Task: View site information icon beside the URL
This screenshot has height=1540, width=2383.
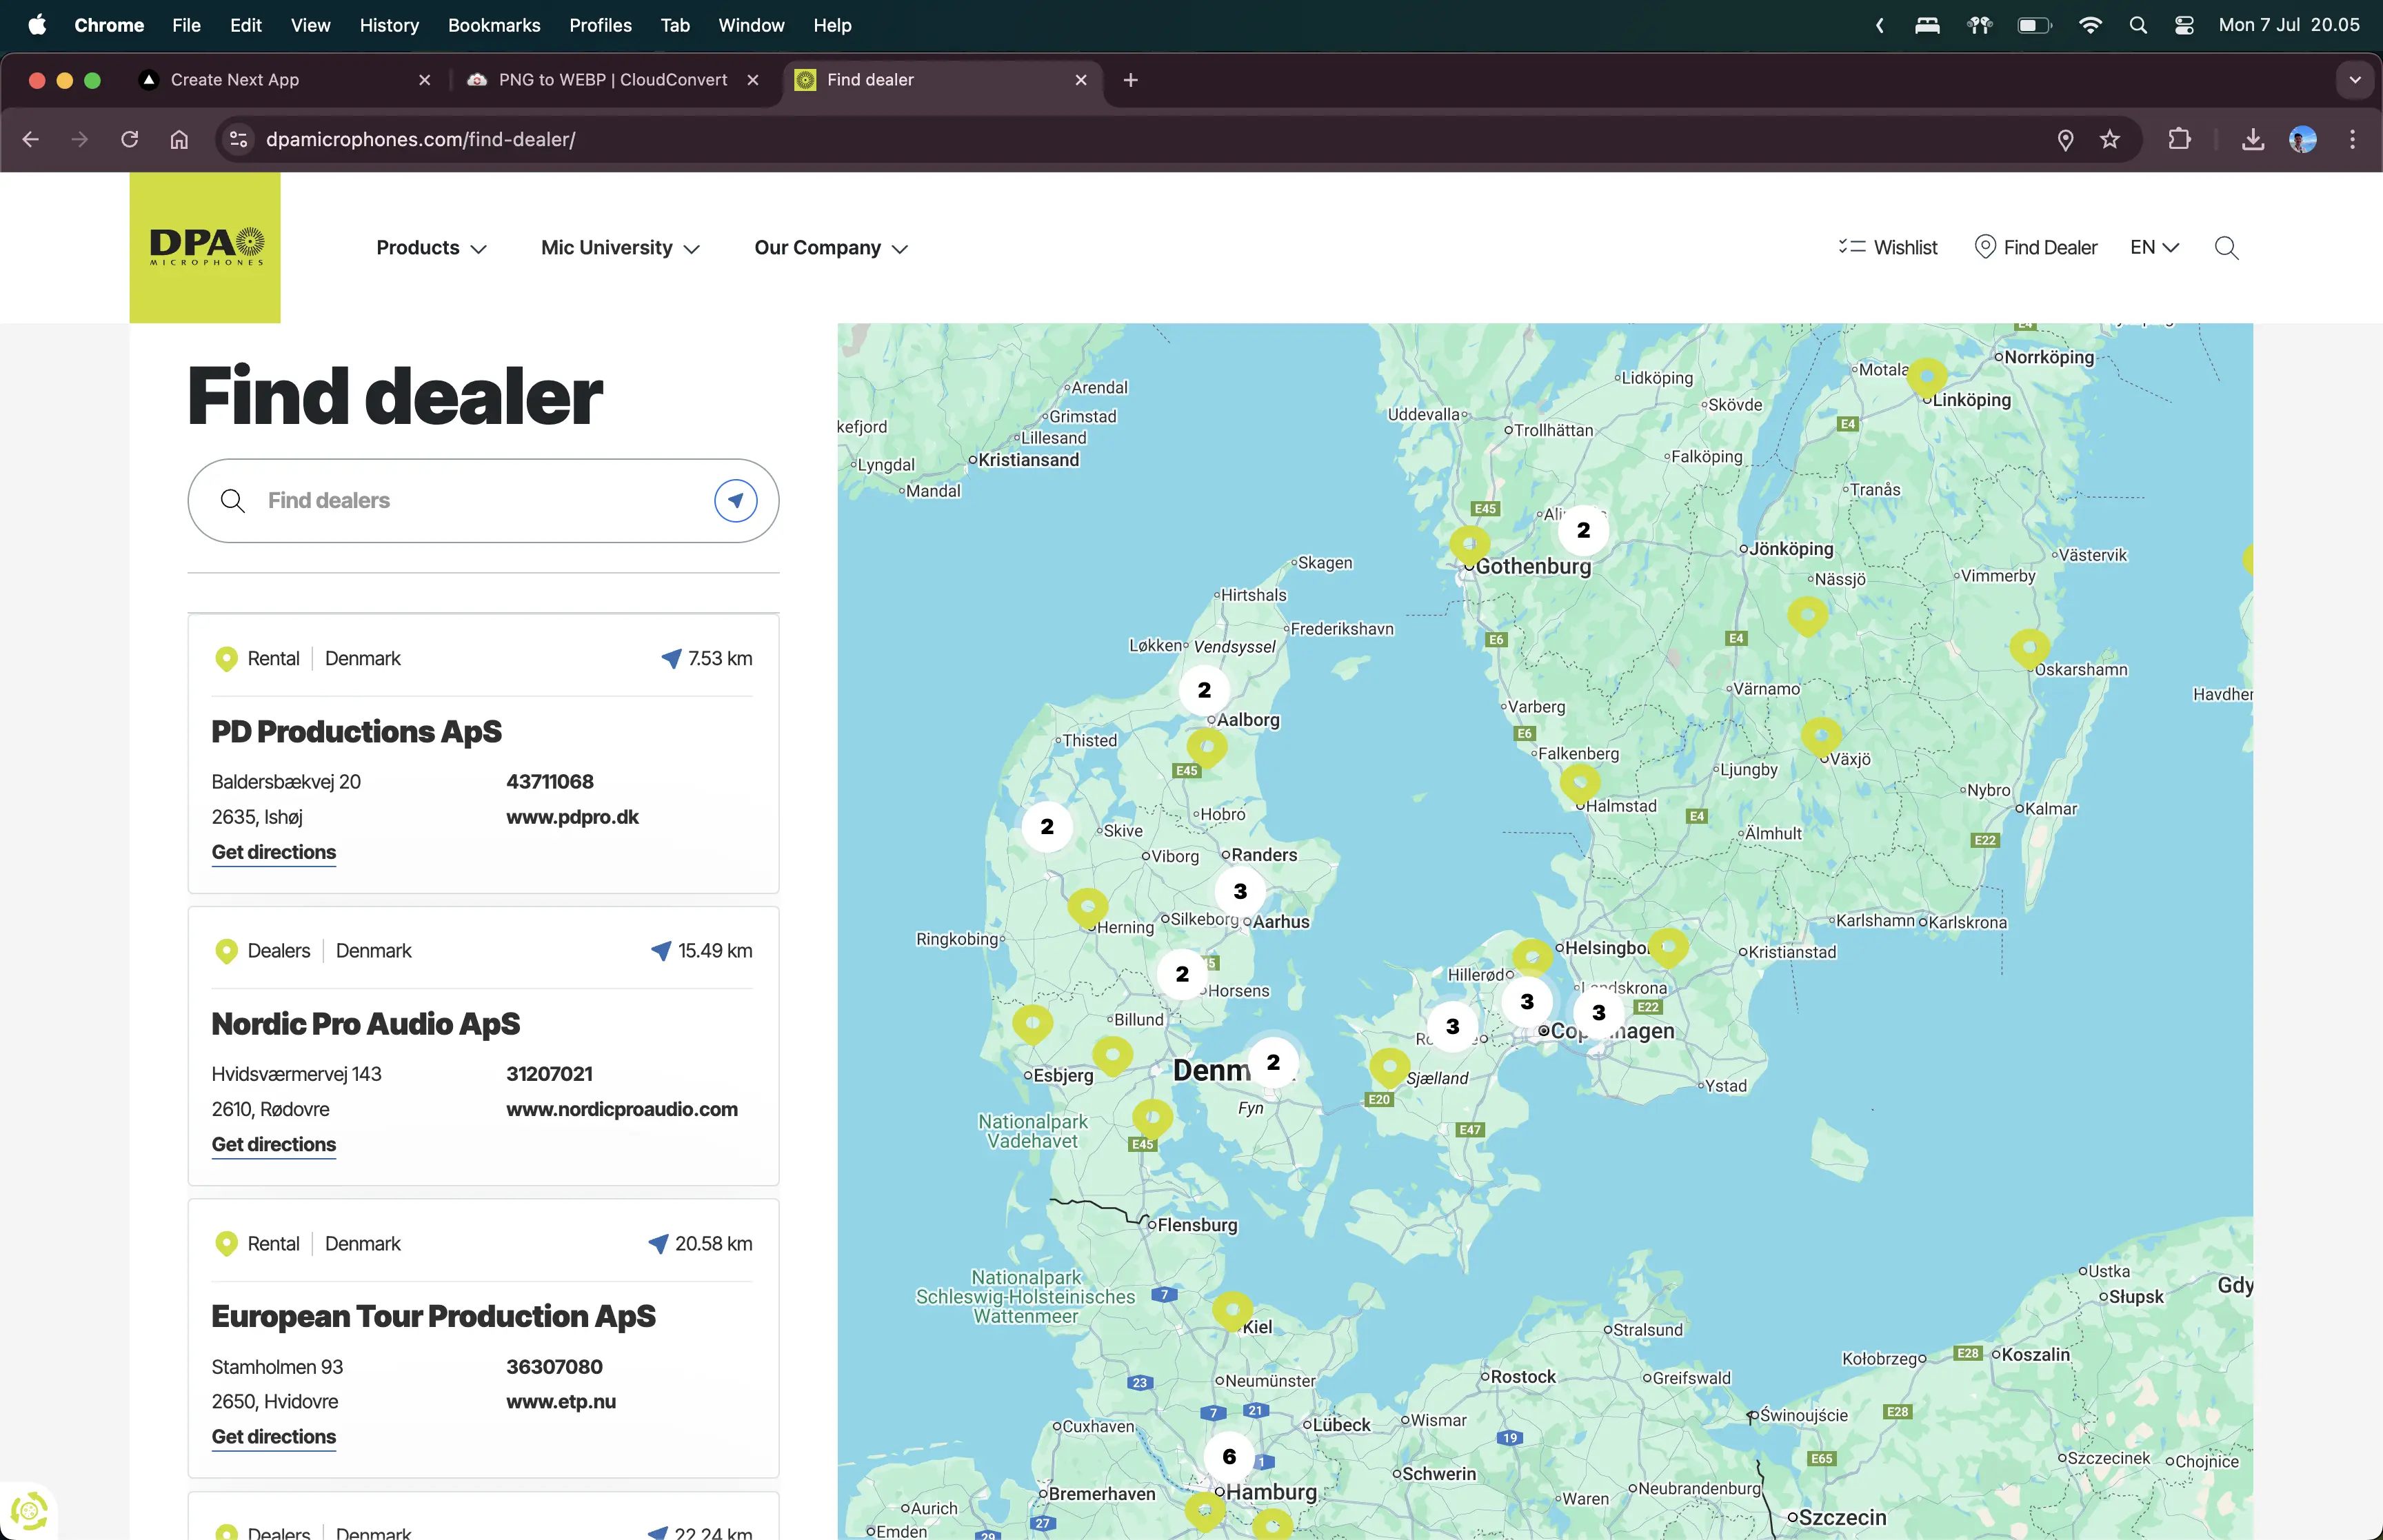Action: (x=238, y=139)
